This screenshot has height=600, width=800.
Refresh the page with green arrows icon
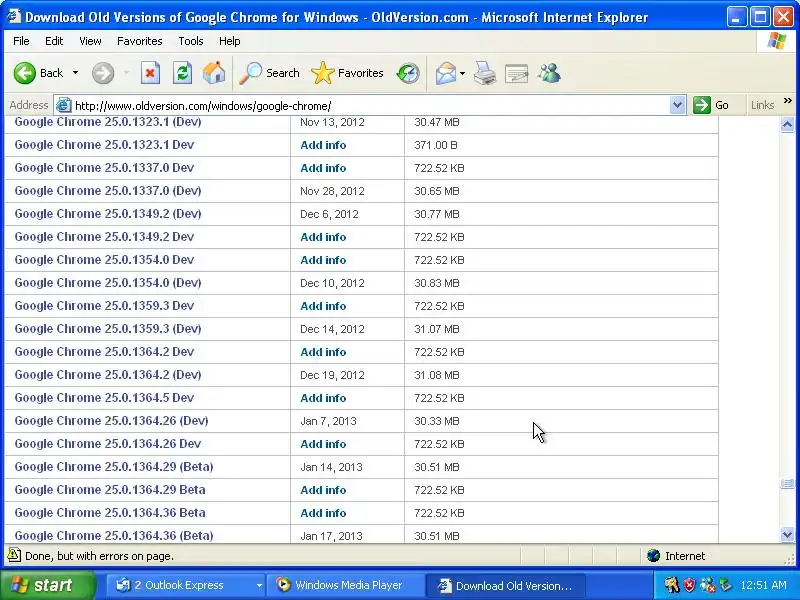(x=182, y=73)
